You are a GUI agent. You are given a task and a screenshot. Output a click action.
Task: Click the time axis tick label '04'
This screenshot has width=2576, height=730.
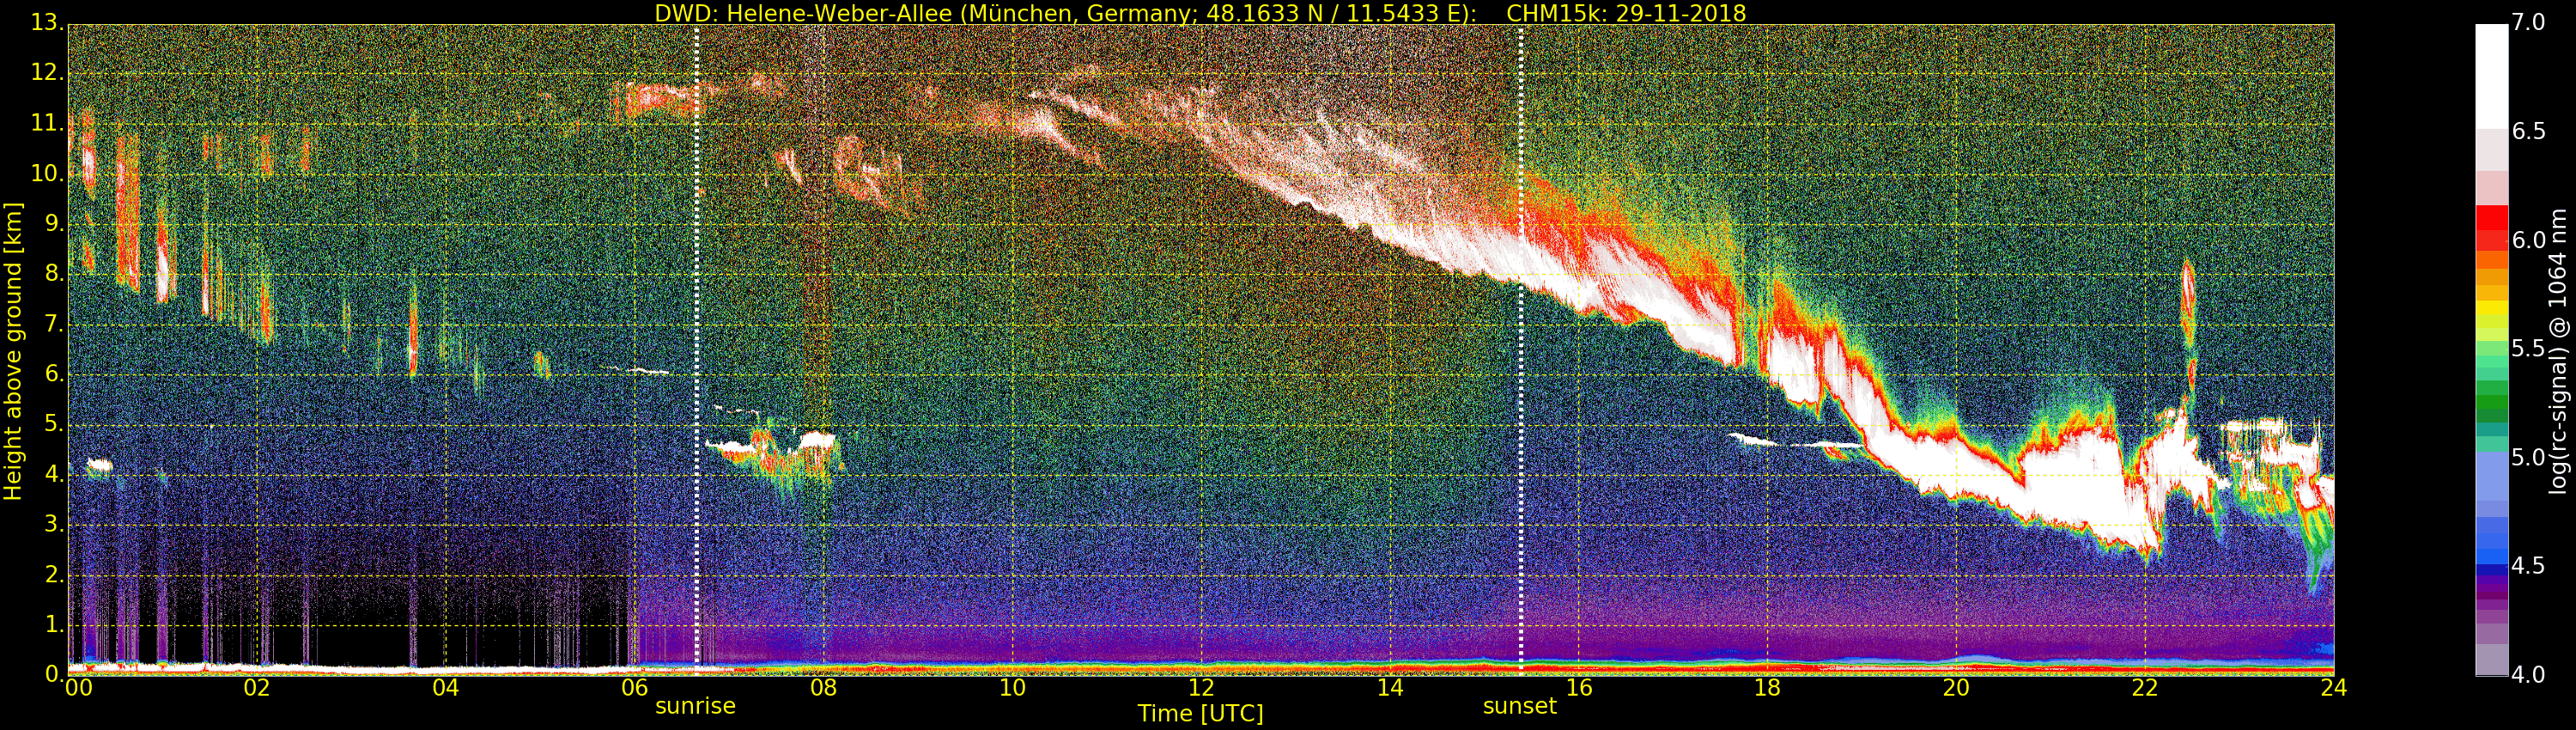click(446, 687)
